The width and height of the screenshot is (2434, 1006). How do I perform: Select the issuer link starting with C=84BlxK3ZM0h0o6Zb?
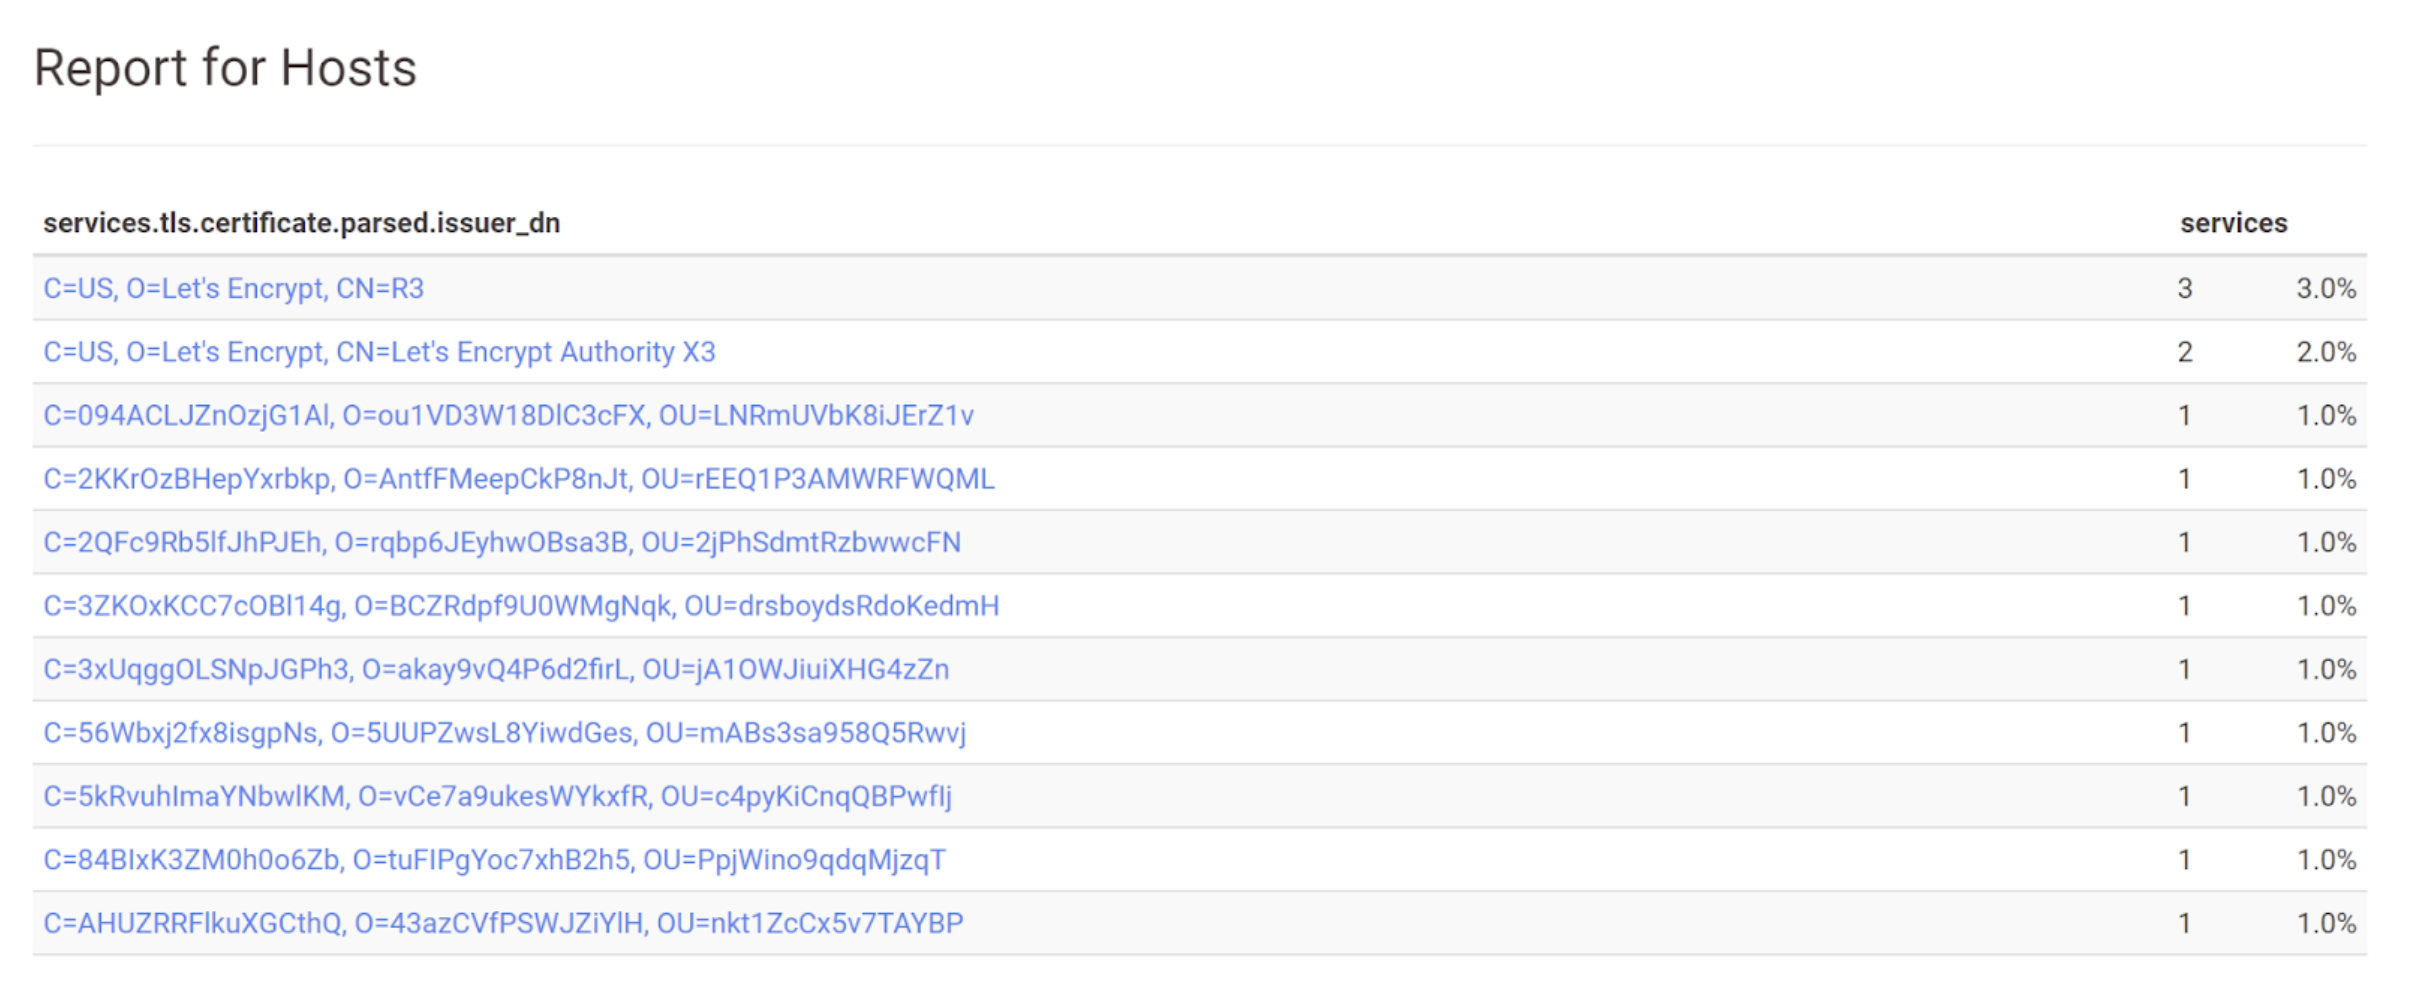point(494,860)
